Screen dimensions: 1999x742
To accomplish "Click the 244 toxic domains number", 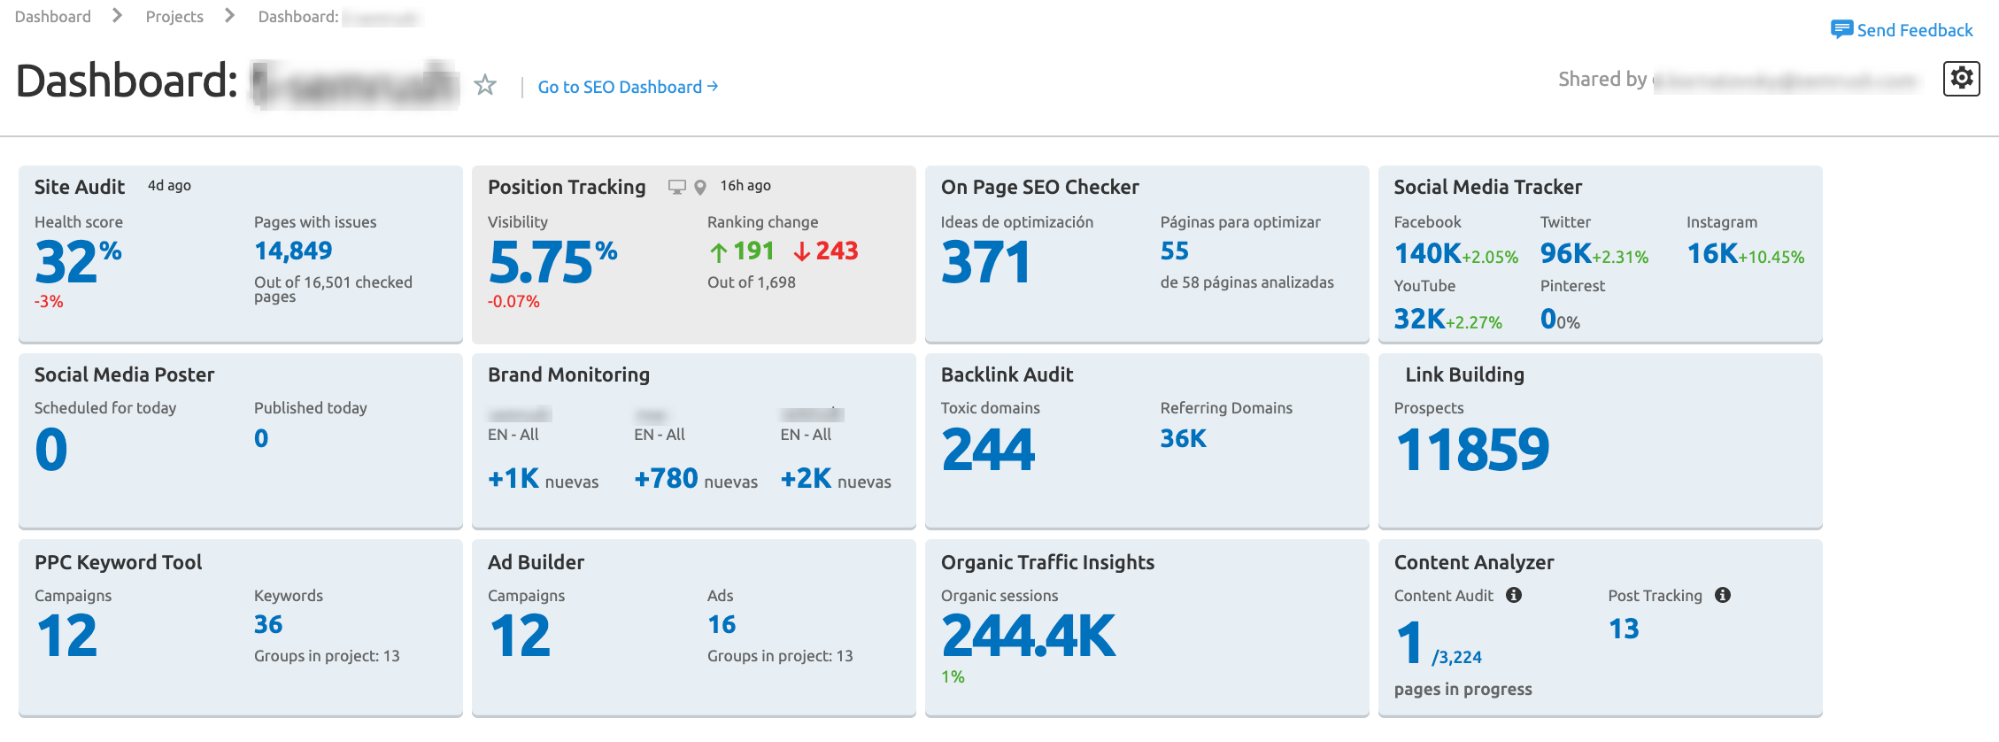I will (x=988, y=449).
